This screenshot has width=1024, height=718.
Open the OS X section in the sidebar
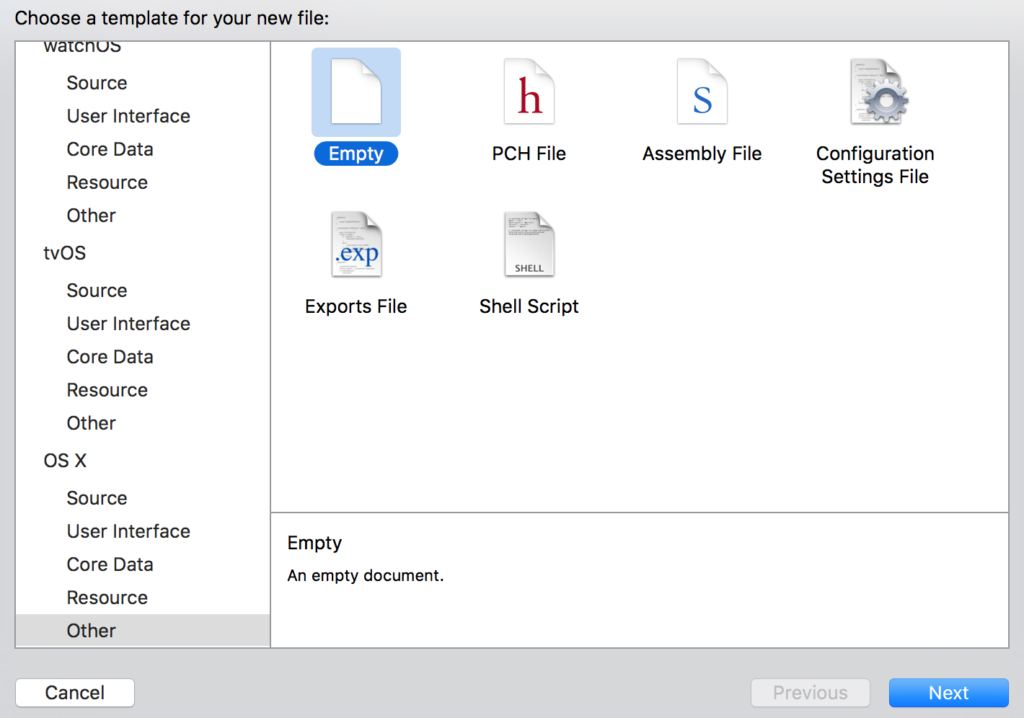(63, 460)
